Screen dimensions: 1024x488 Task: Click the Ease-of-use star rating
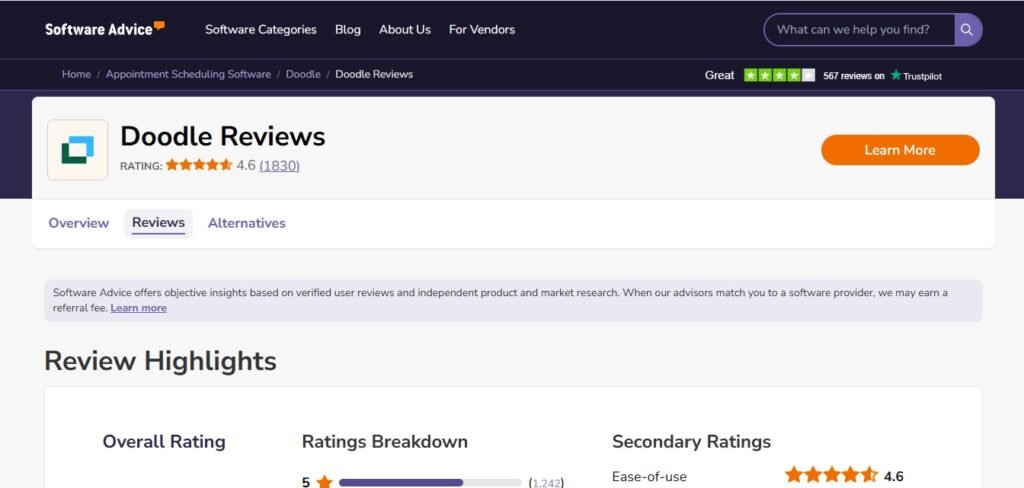tap(831, 475)
